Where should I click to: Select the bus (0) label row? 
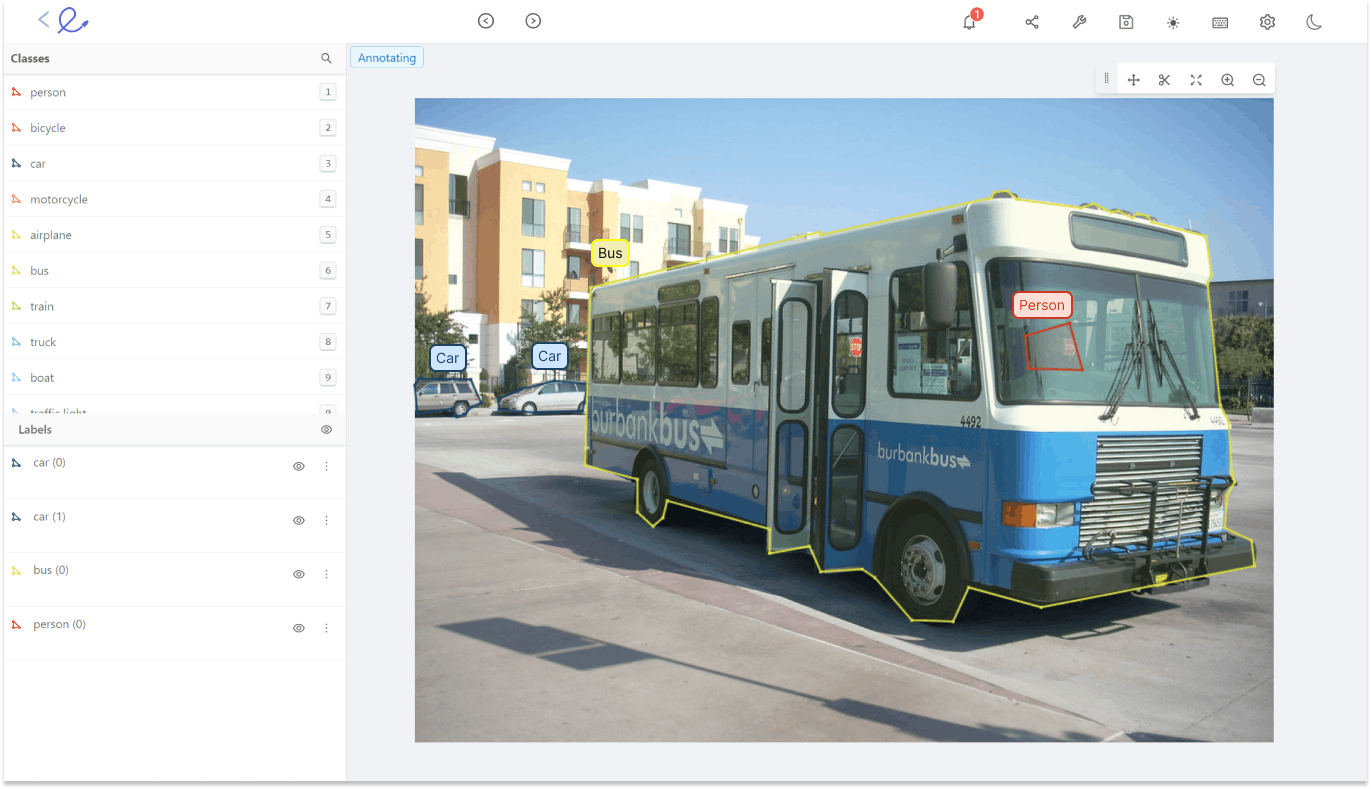175,580
